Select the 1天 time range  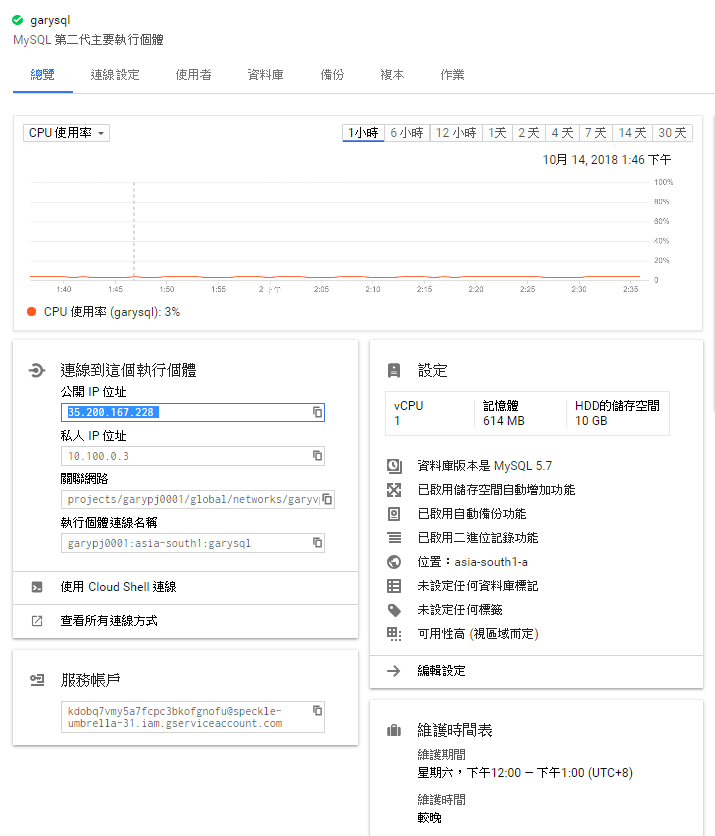[497, 133]
